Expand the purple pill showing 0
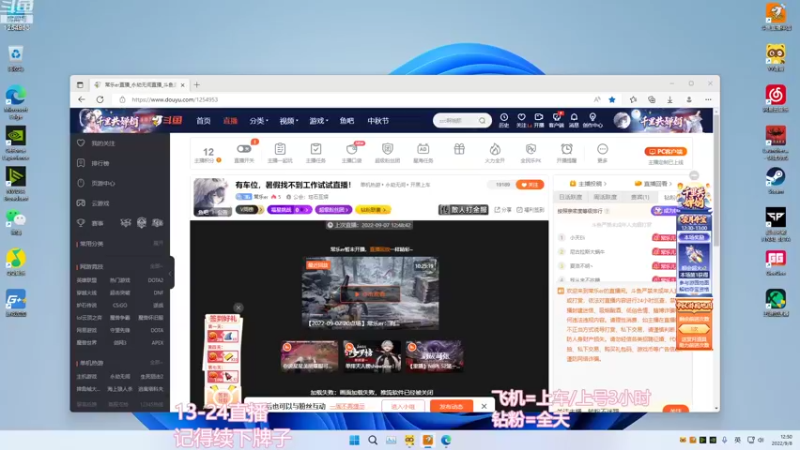Image resolution: width=800 pixels, height=450 pixels. click(x=289, y=210)
